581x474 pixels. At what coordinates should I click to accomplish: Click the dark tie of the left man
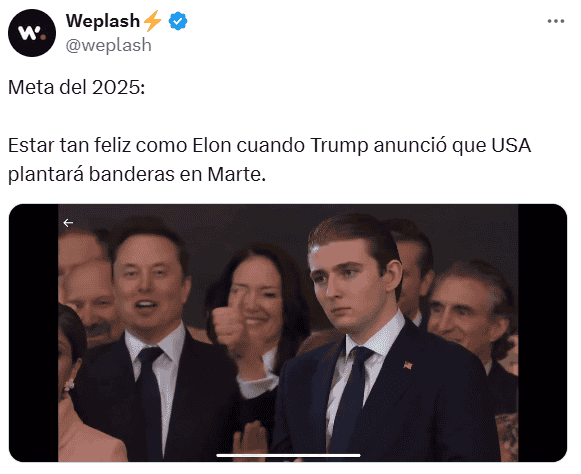[x=150, y=400]
